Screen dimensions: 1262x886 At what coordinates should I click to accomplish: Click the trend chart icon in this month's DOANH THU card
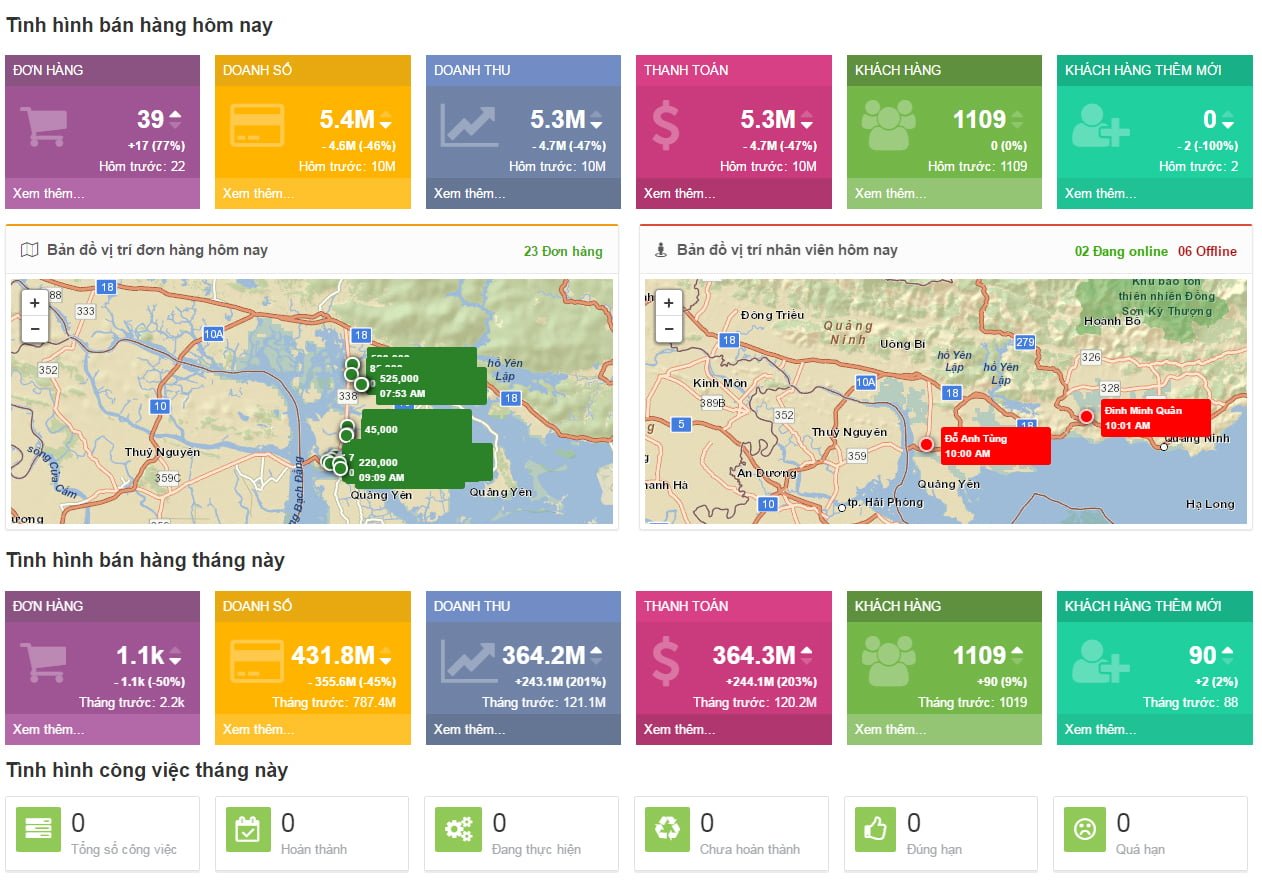(x=469, y=660)
